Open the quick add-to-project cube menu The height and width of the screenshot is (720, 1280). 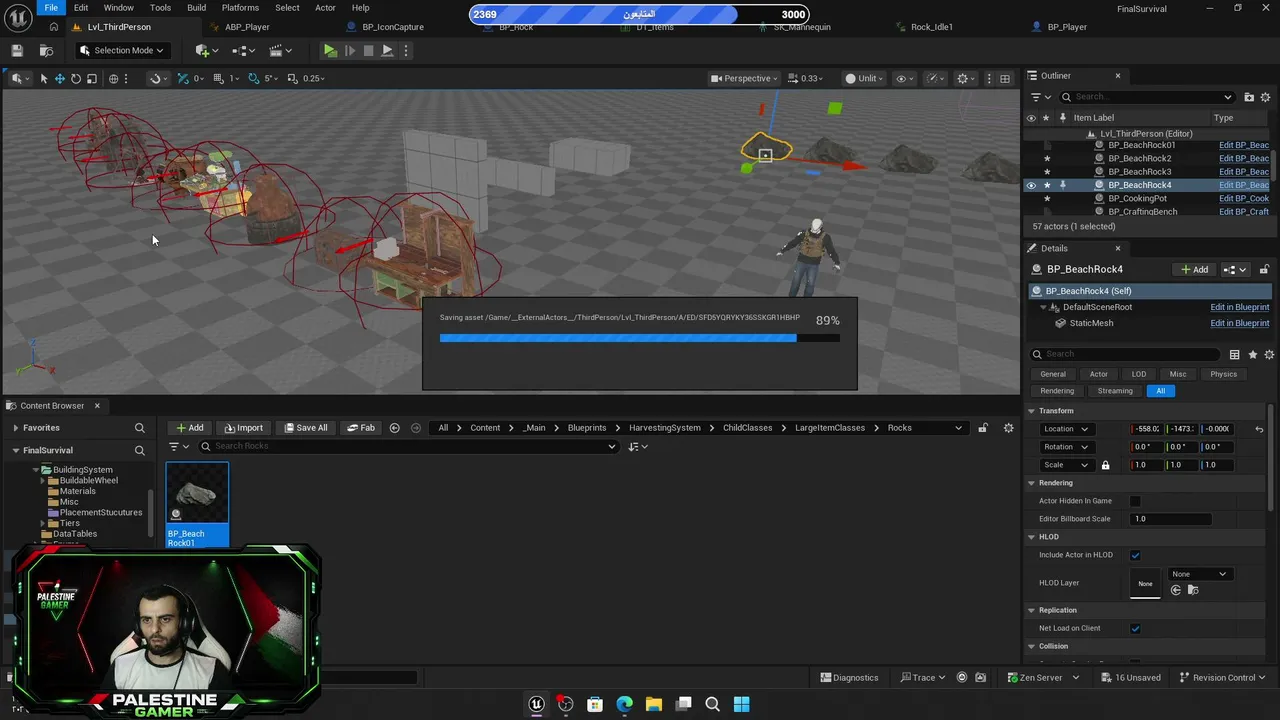click(x=206, y=50)
